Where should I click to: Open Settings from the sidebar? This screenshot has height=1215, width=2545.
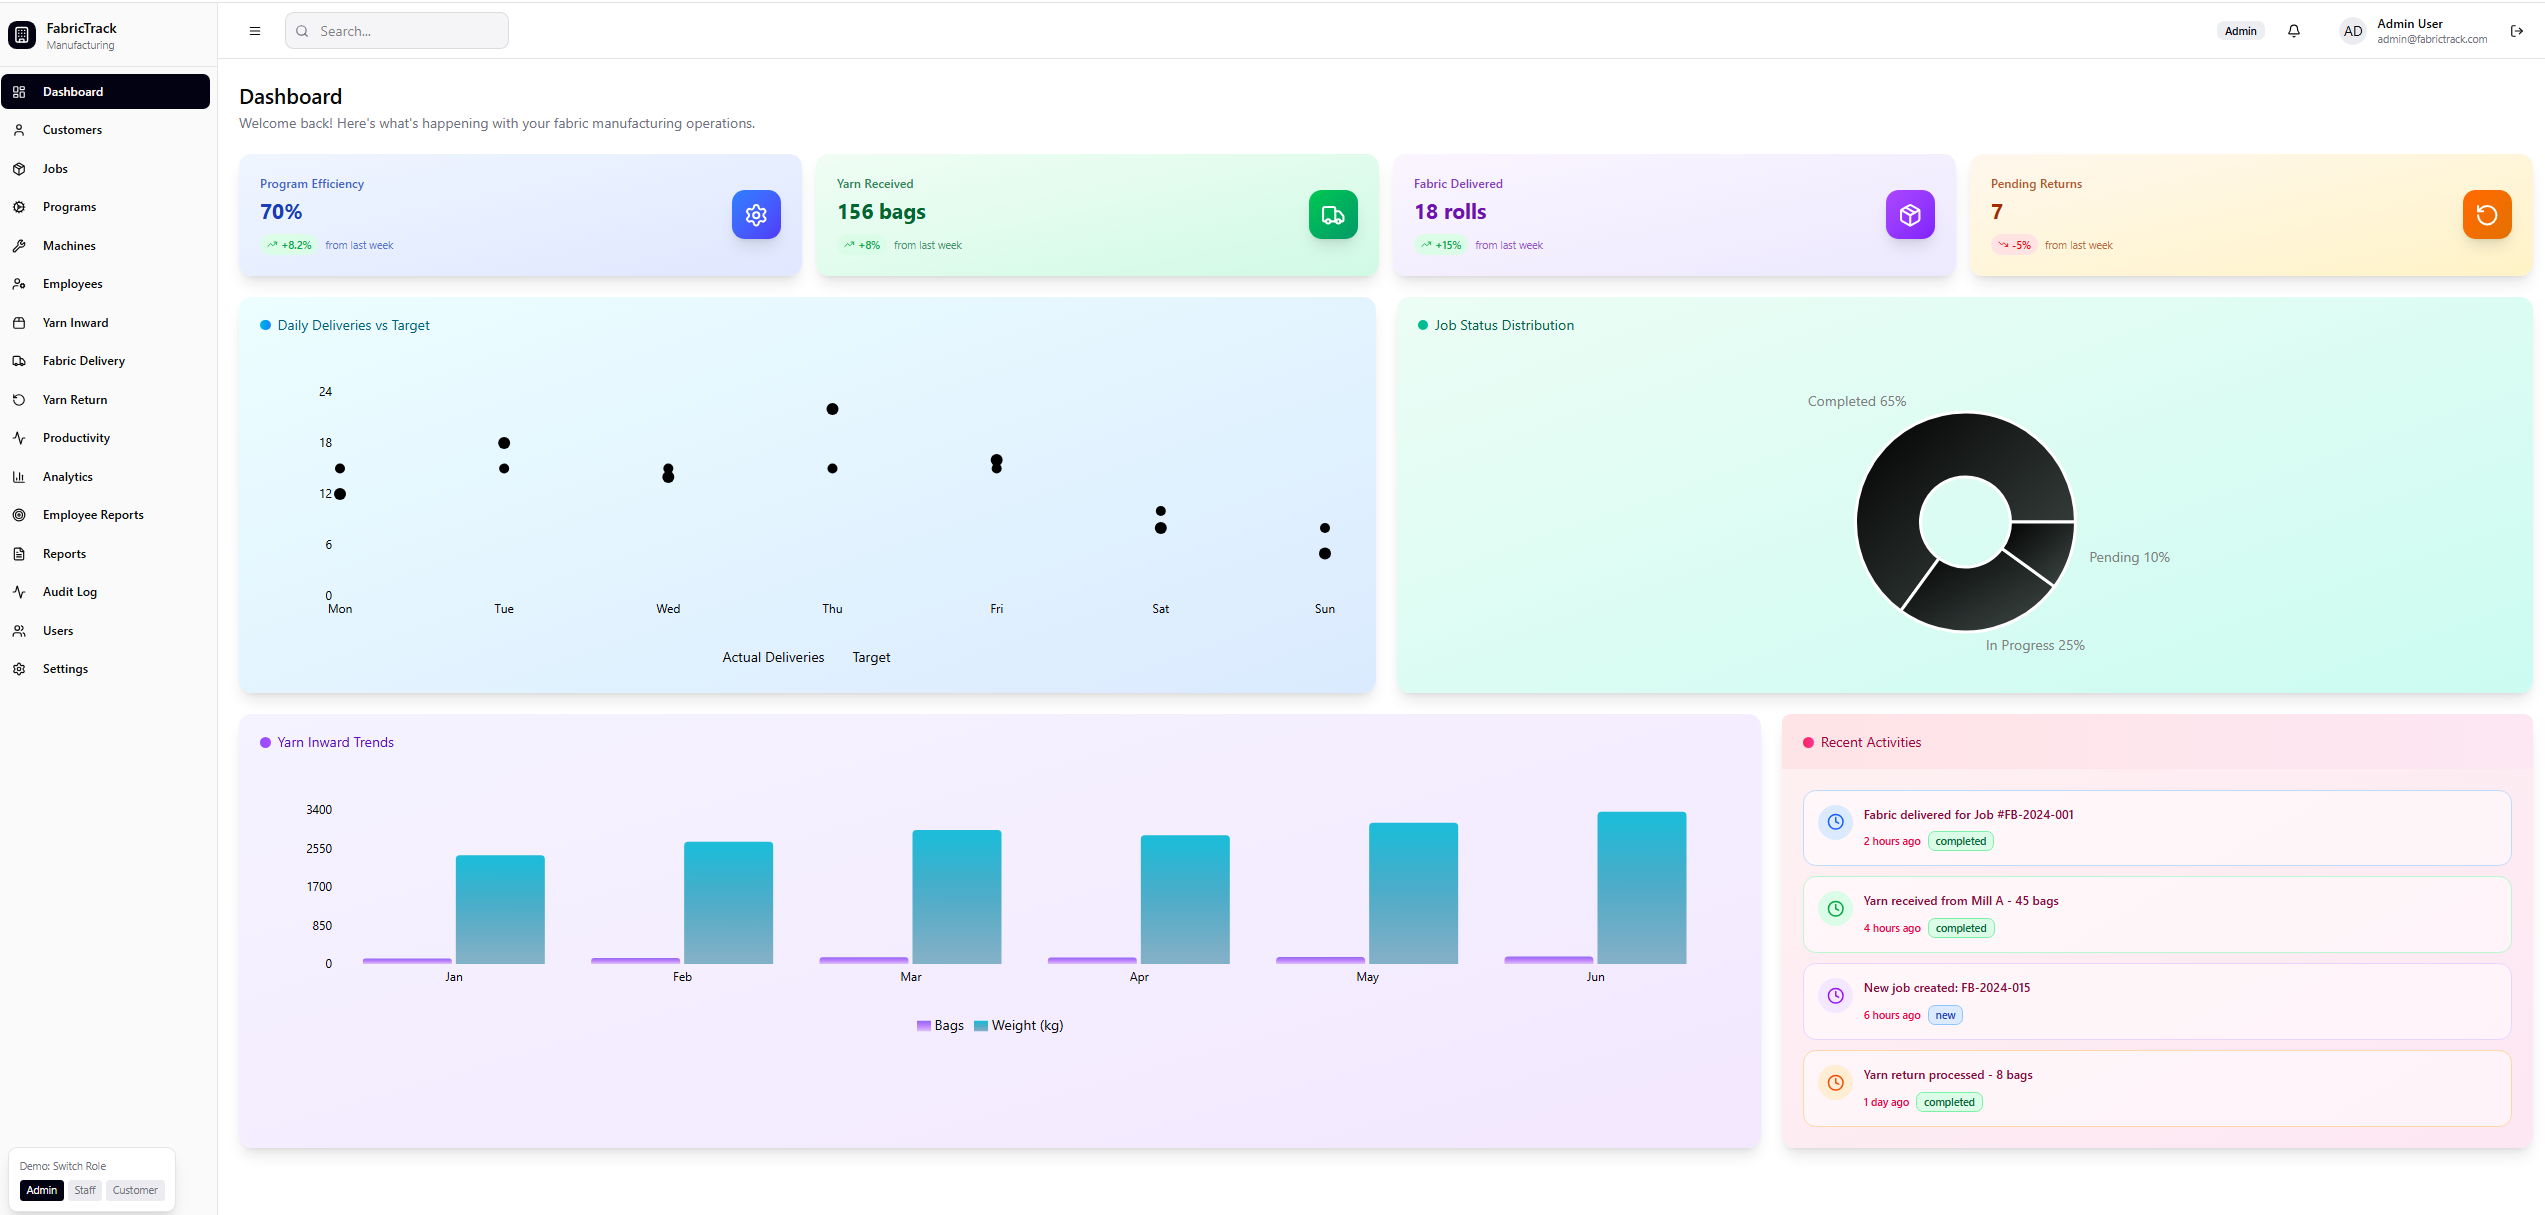(x=65, y=668)
